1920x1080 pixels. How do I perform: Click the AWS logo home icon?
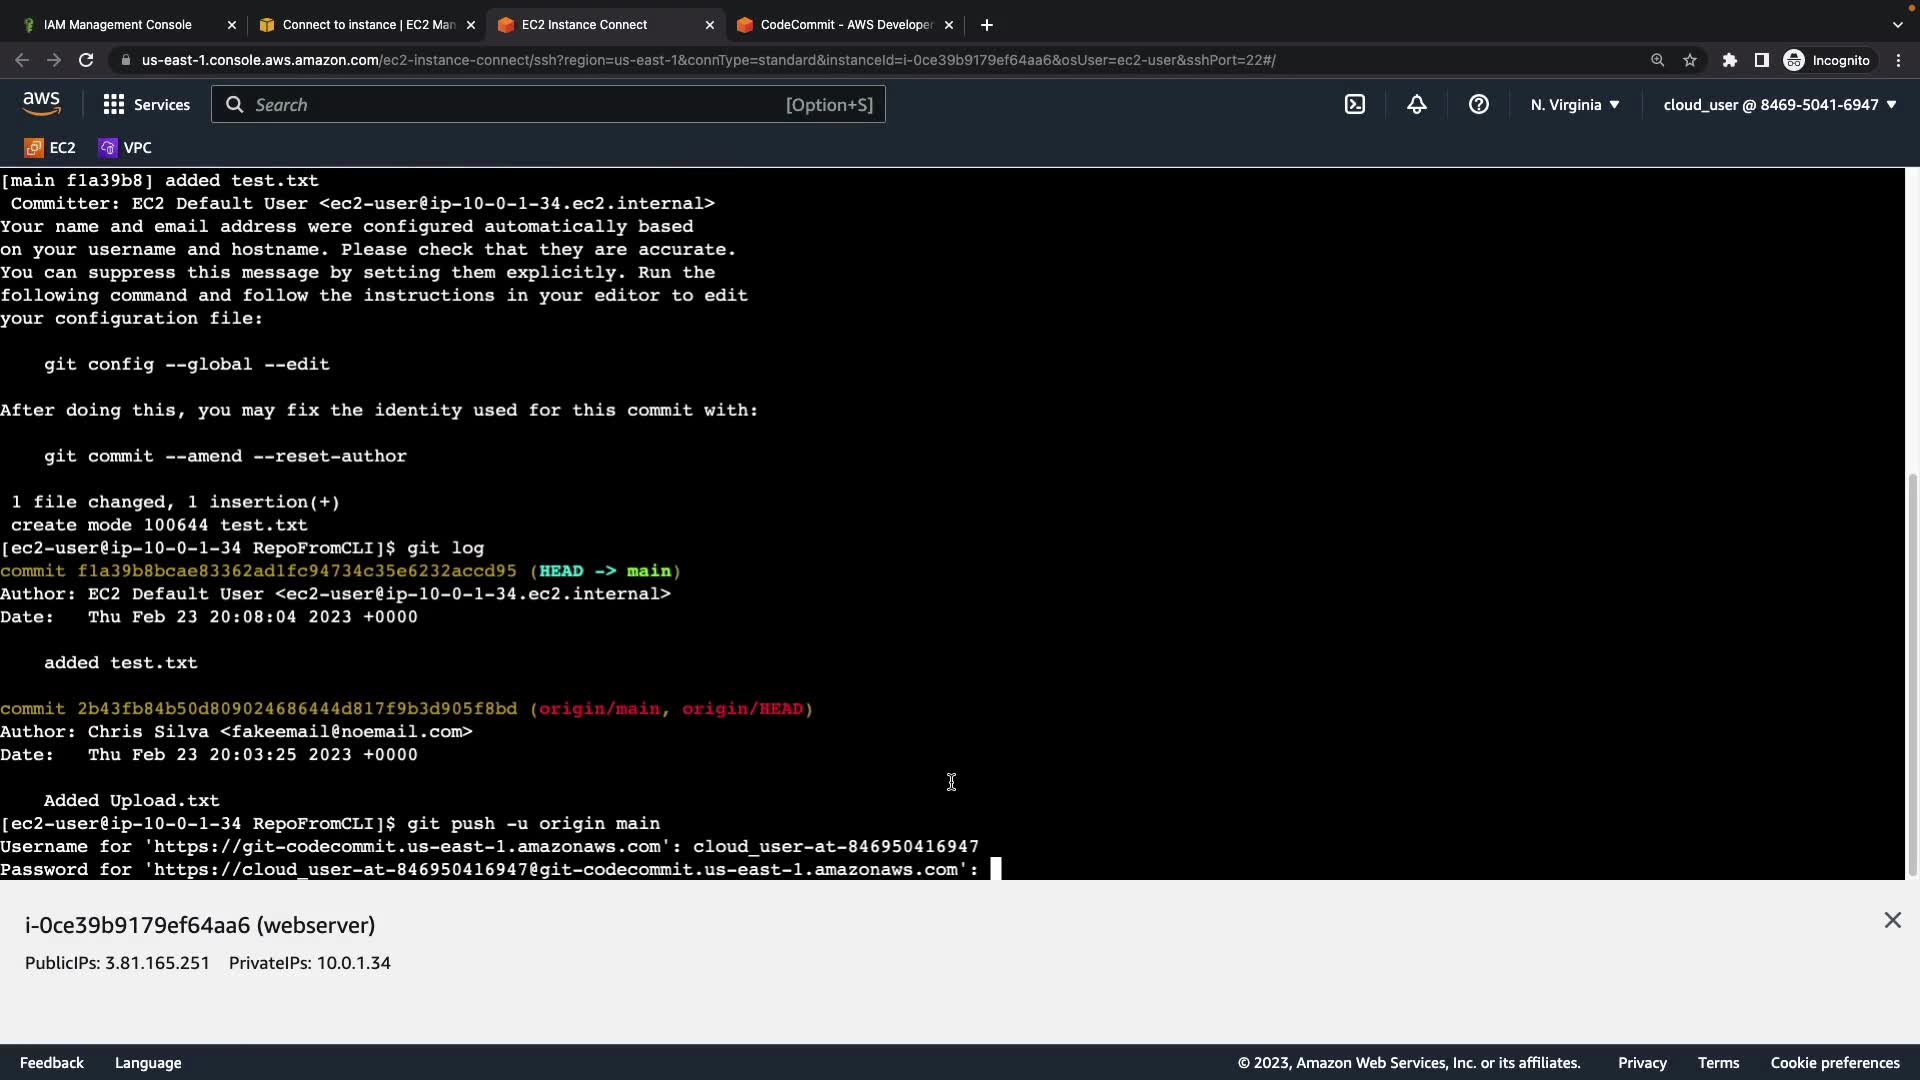41,104
